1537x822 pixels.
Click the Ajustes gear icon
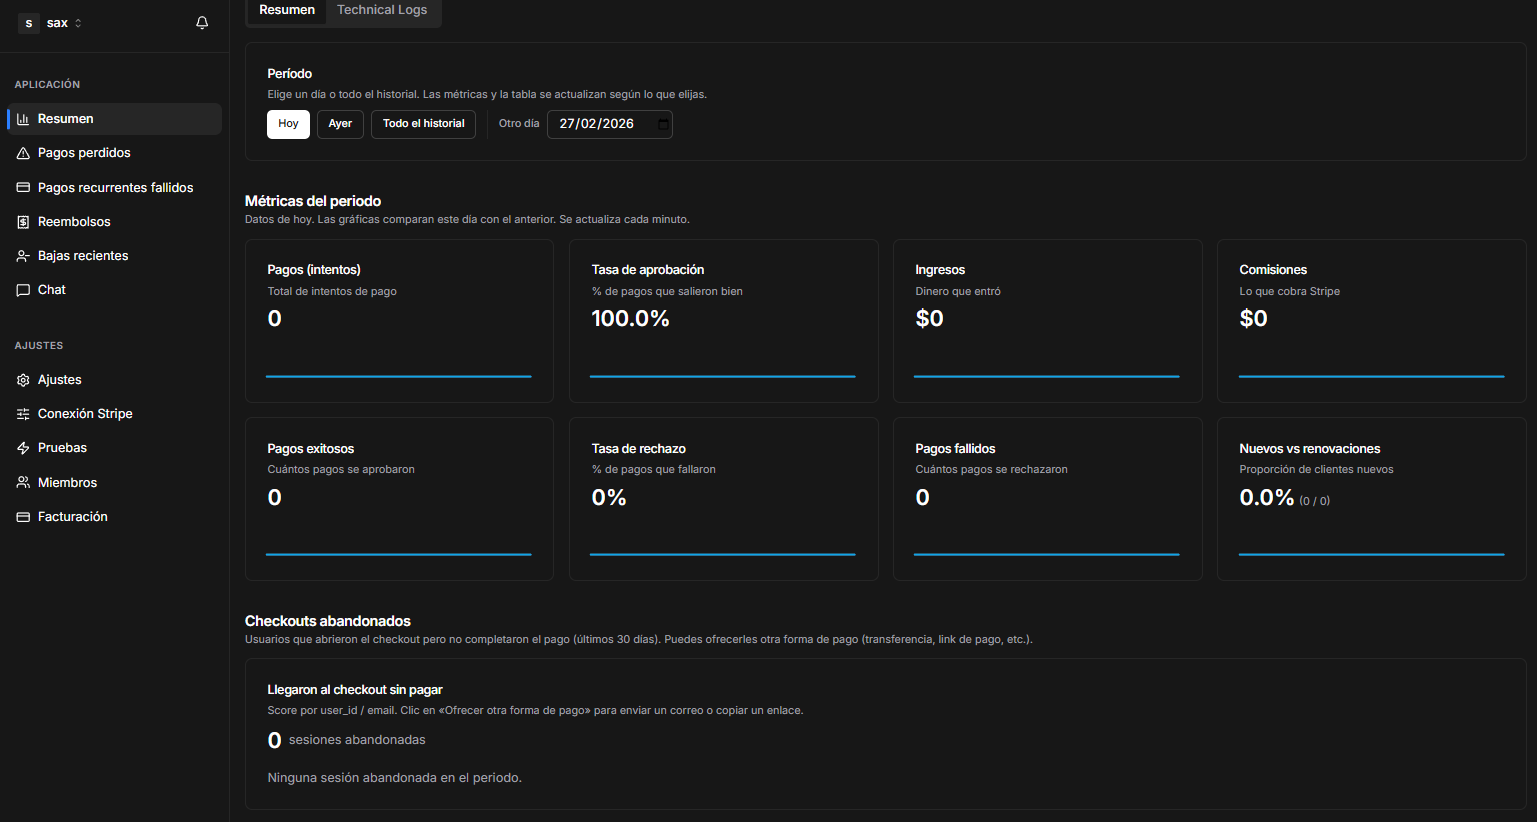point(21,379)
